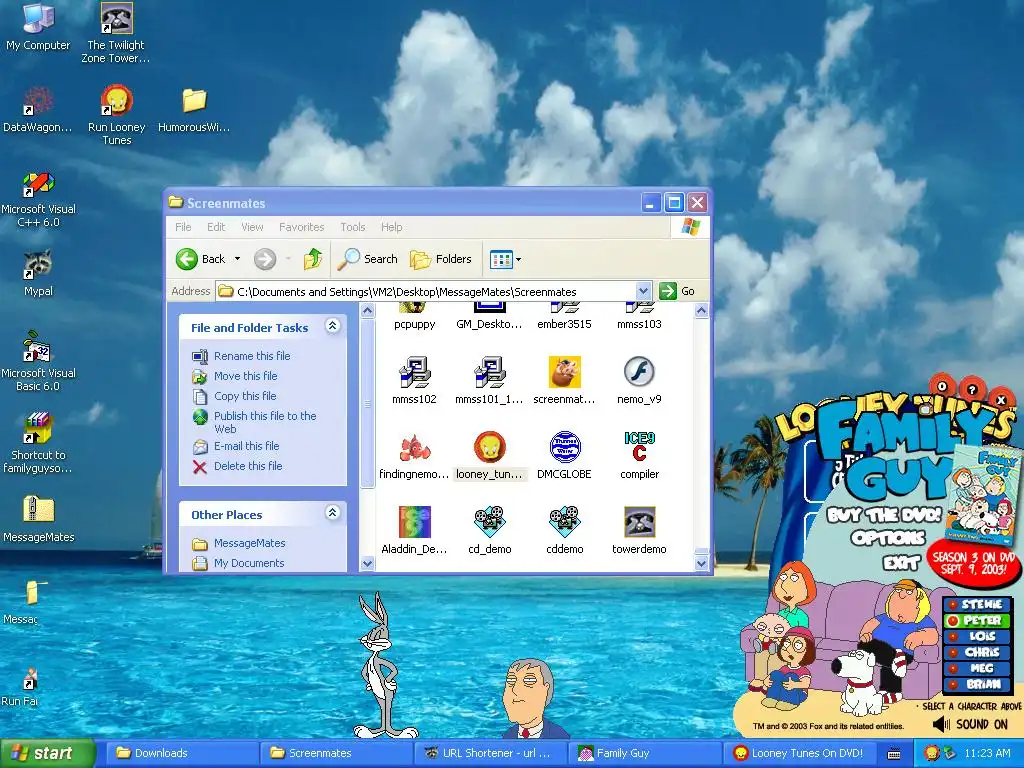This screenshot has height=768, width=1024.
Task: Click the Up folder toolbar icon
Action: point(313,259)
